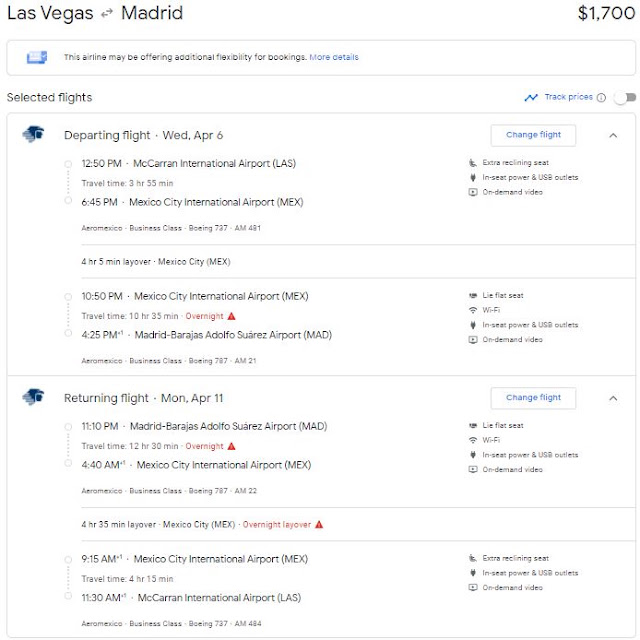Click the Aeromexico logo beside Returning flight
The image size is (640, 640).
click(x=33, y=397)
